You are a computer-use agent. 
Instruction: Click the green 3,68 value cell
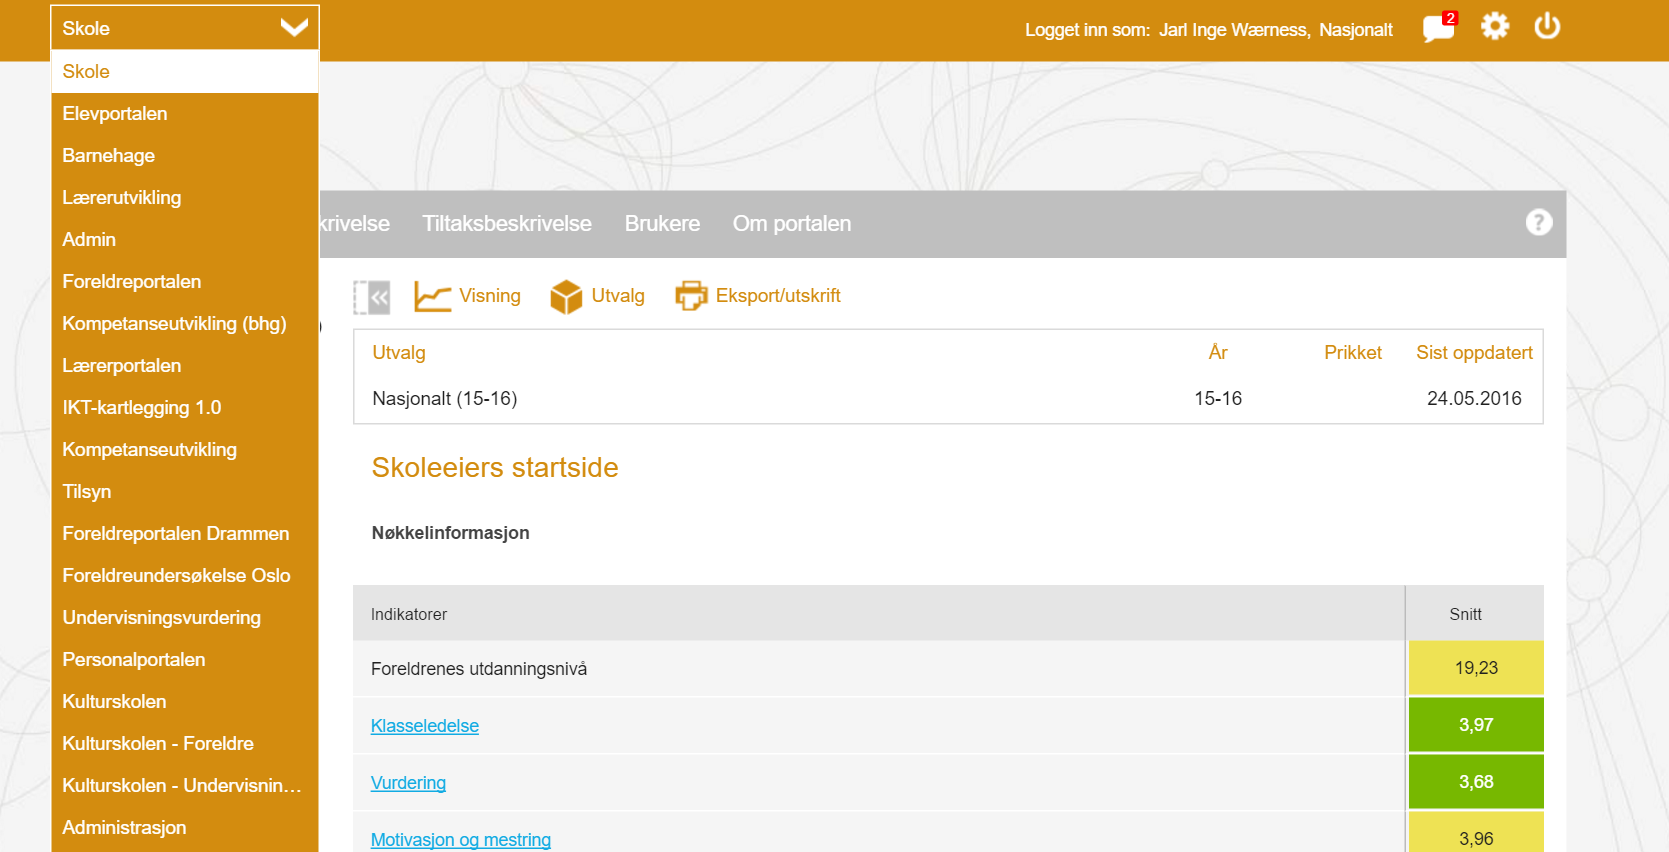pos(1476,782)
